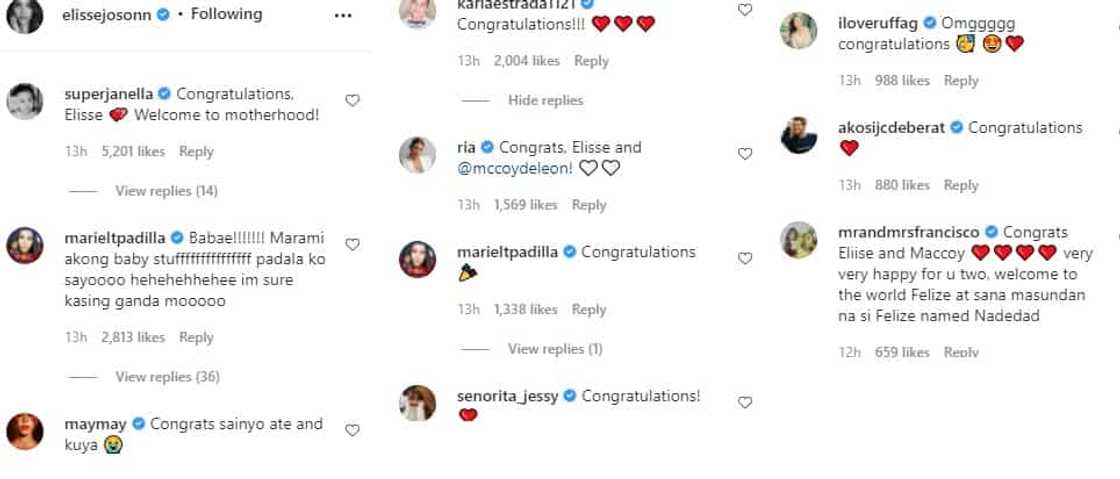
Task: Open elissejosonn's profile picture
Action: [25, 15]
